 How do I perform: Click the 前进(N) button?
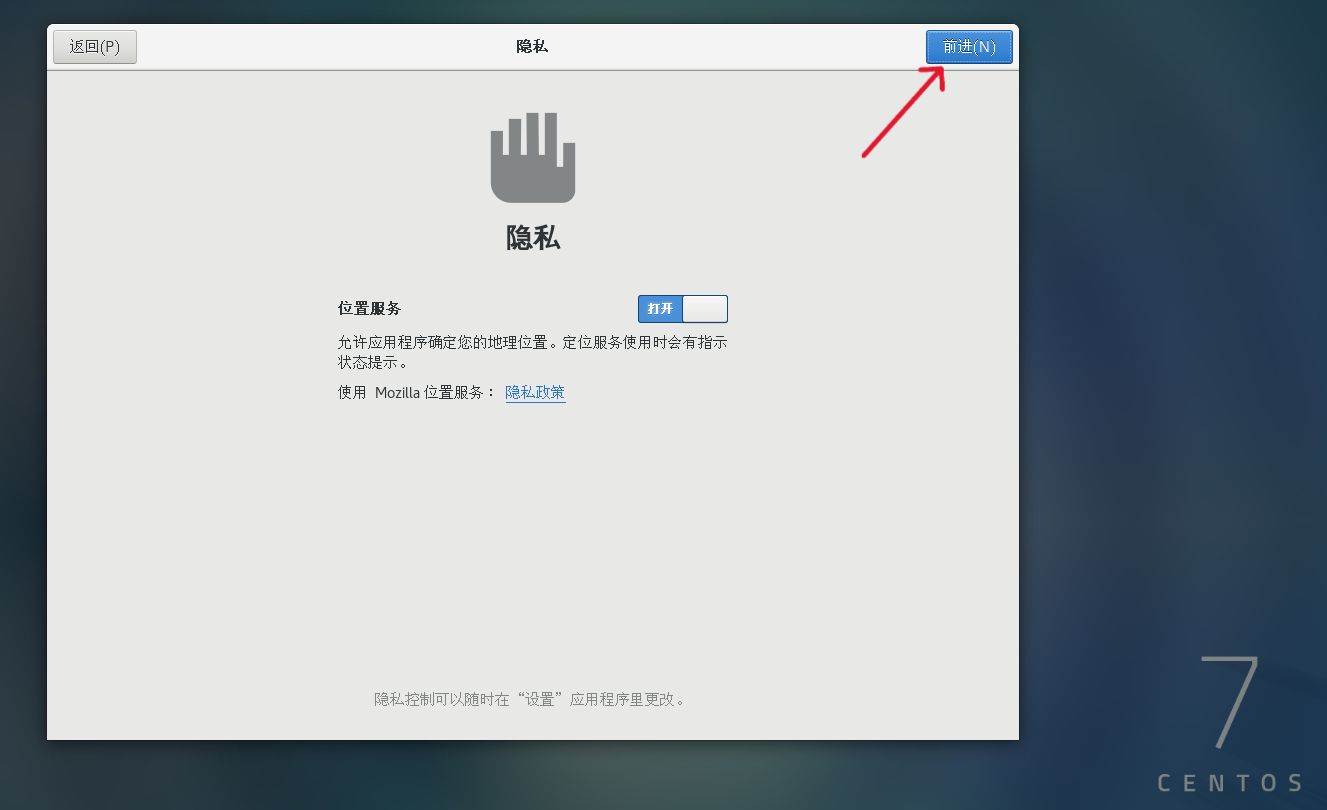969,47
